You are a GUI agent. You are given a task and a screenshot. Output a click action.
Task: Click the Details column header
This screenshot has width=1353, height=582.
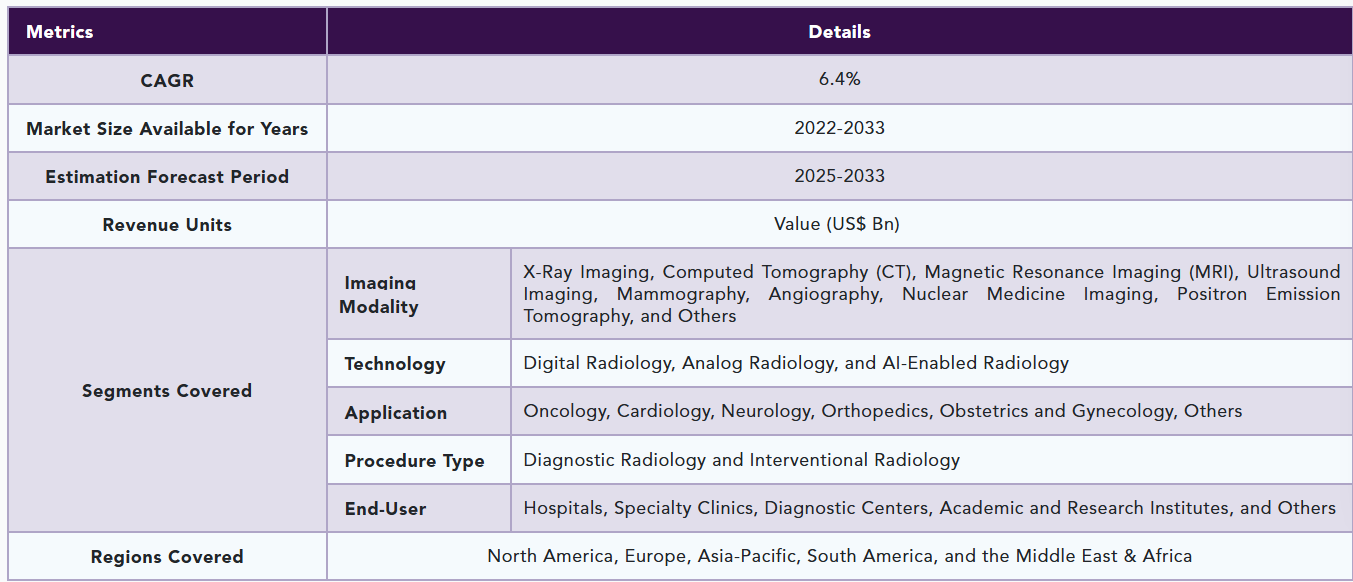tap(839, 32)
